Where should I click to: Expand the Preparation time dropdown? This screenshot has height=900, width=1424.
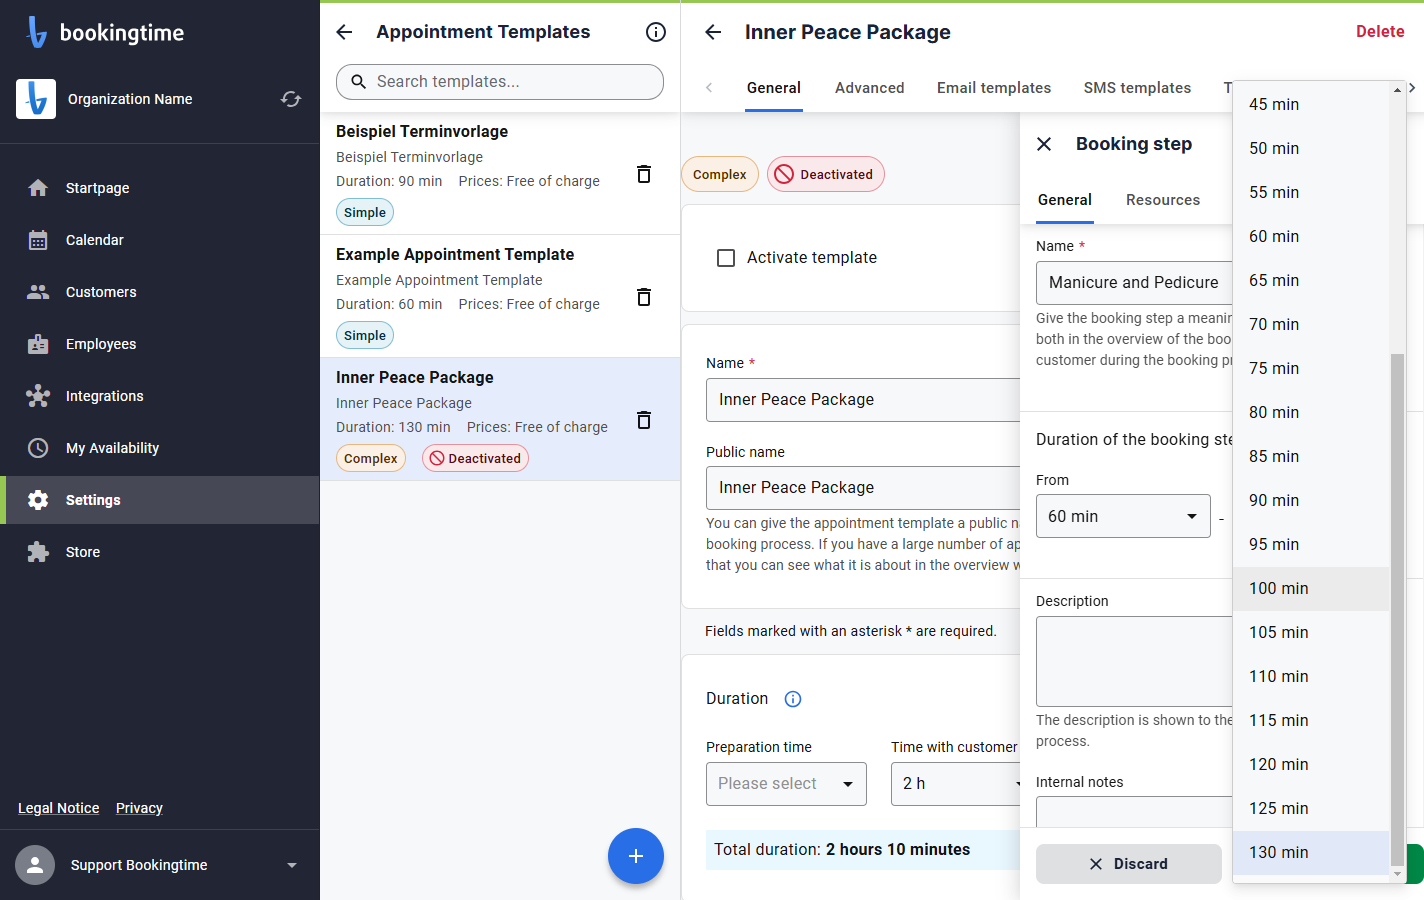click(786, 784)
